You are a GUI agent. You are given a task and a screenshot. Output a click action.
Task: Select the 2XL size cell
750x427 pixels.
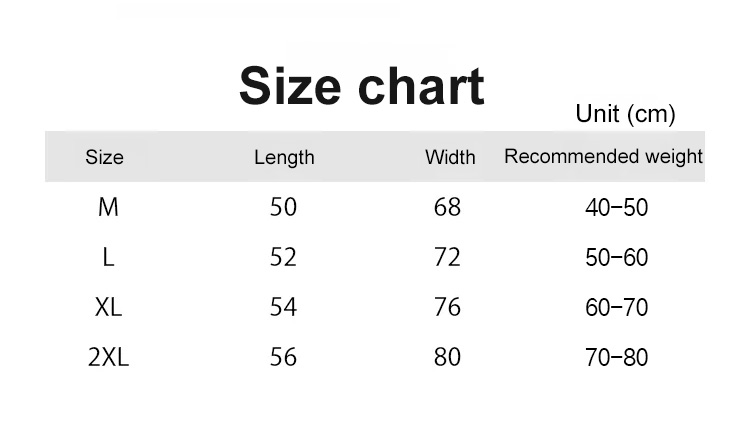tap(108, 357)
